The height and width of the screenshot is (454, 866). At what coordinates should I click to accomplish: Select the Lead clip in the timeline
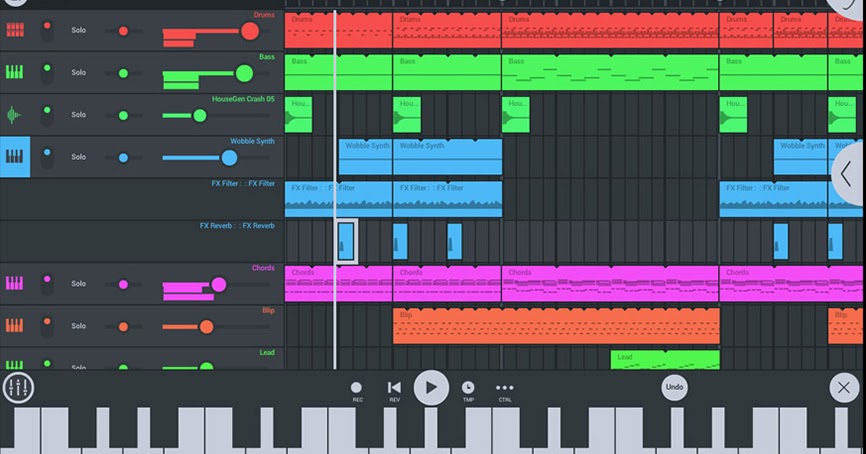[665, 360]
